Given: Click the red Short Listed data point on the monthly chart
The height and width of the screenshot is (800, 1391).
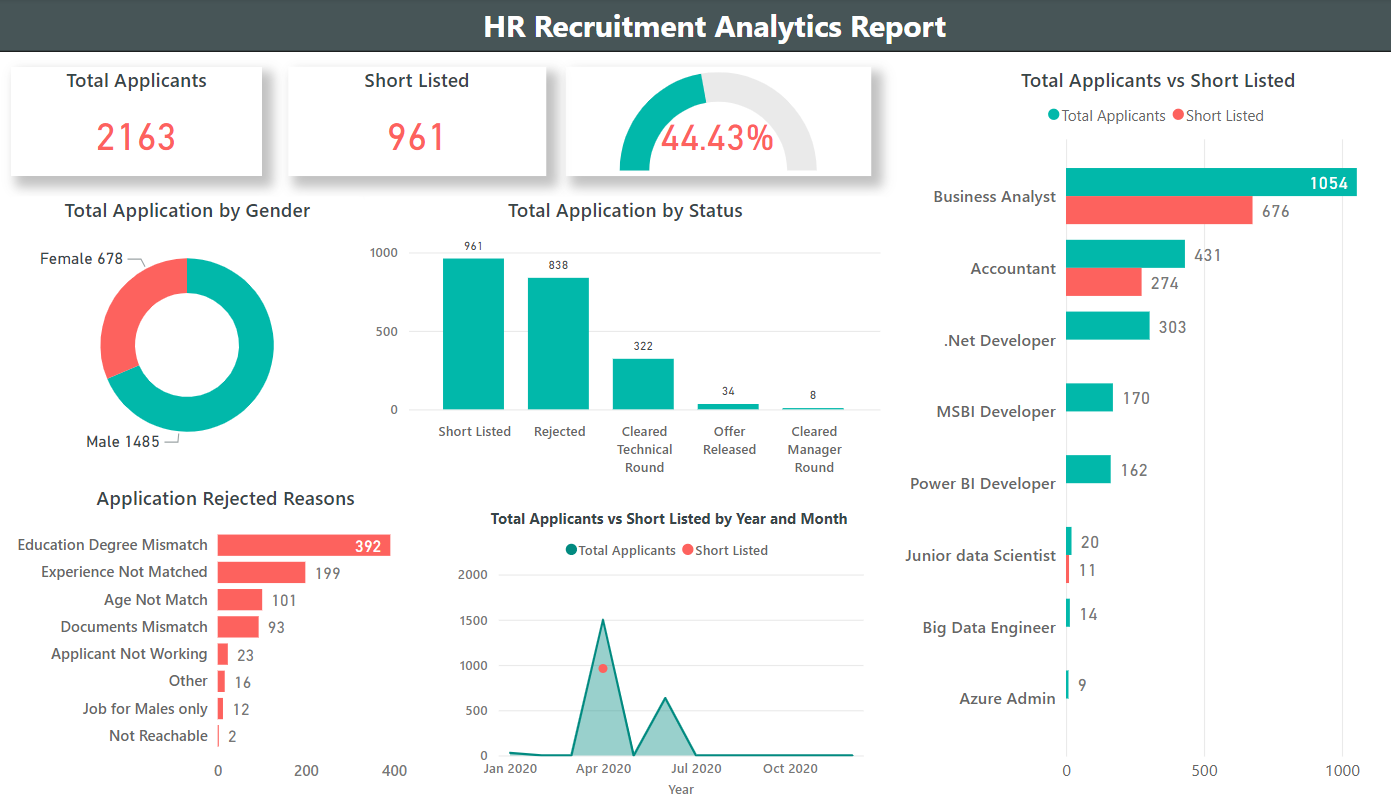Looking at the screenshot, I should pyautogui.click(x=603, y=668).
